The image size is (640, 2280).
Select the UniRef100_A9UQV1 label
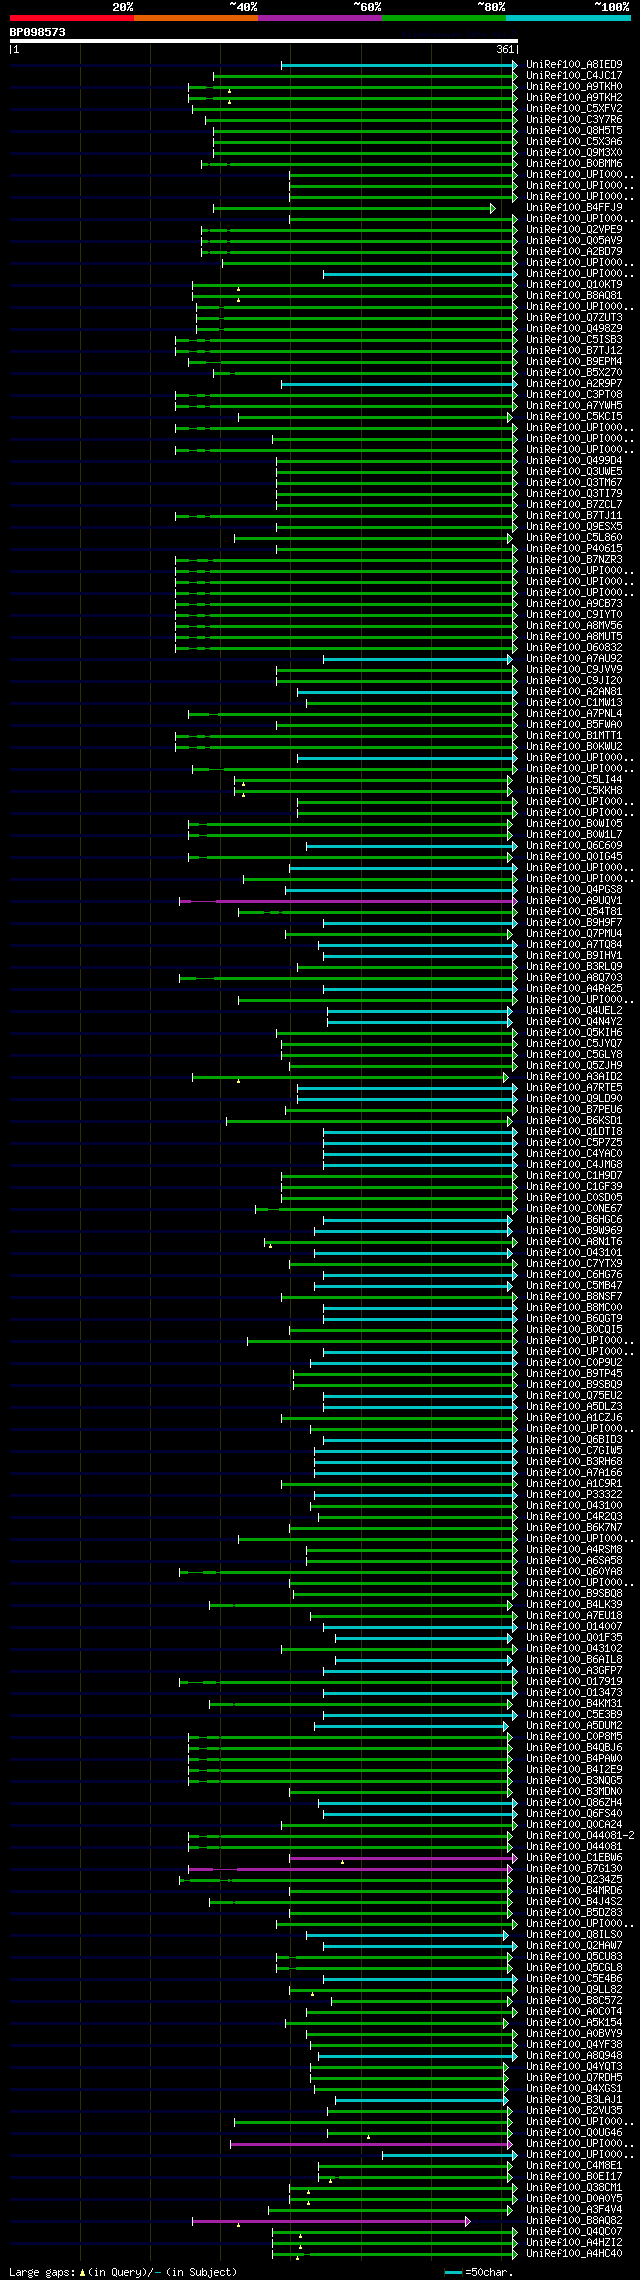click(x=574, y=901)
